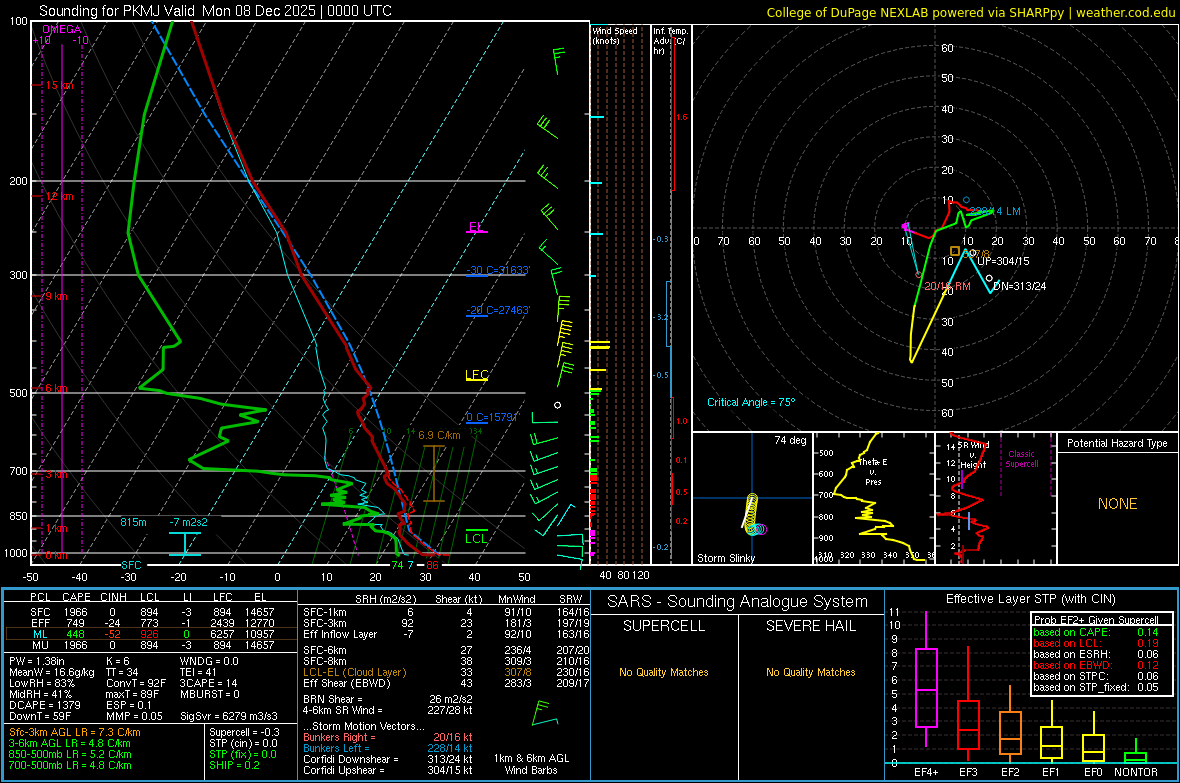The height and width of the screenshot is (783, 1180).
Task: Select the 'Eff Inflow Layer' row
Action: click(446, 634)
